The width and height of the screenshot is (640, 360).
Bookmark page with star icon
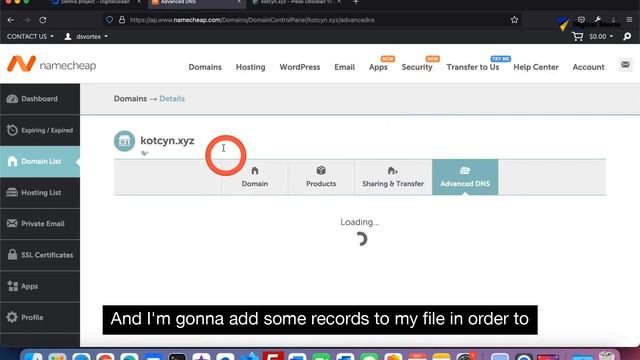pos(514,20)
